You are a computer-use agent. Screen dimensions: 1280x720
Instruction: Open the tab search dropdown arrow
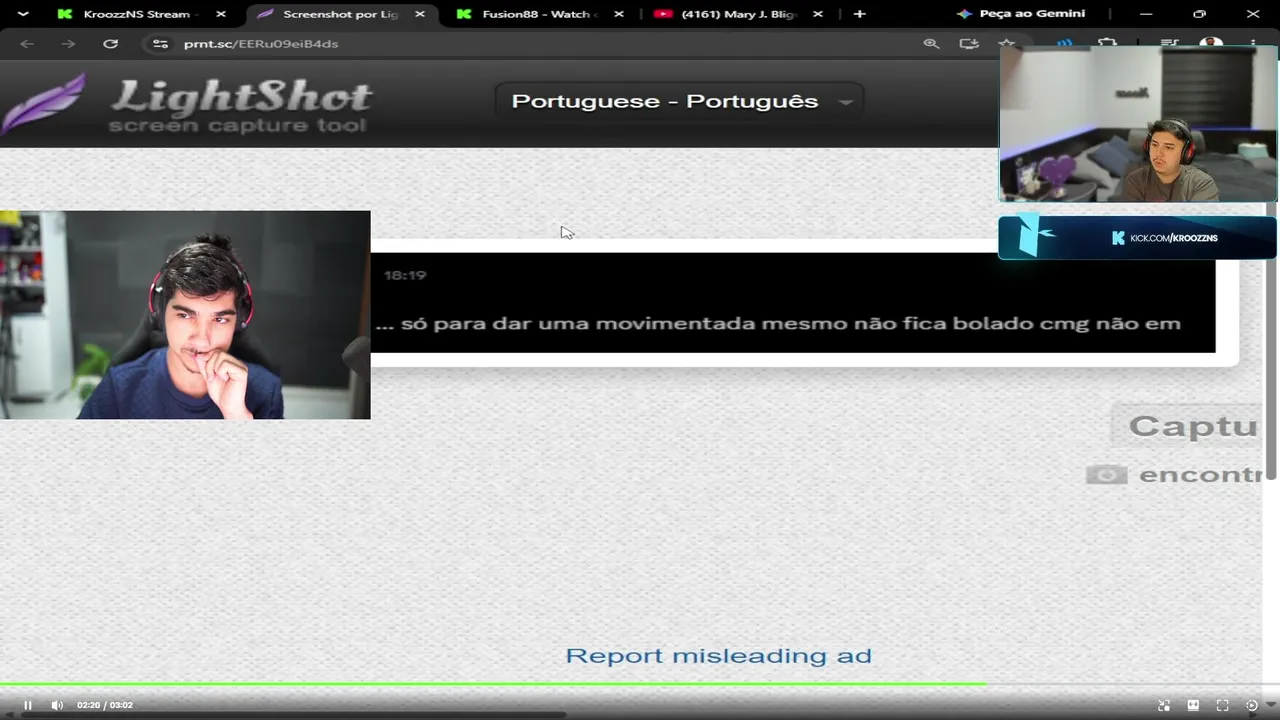[23, 14]
